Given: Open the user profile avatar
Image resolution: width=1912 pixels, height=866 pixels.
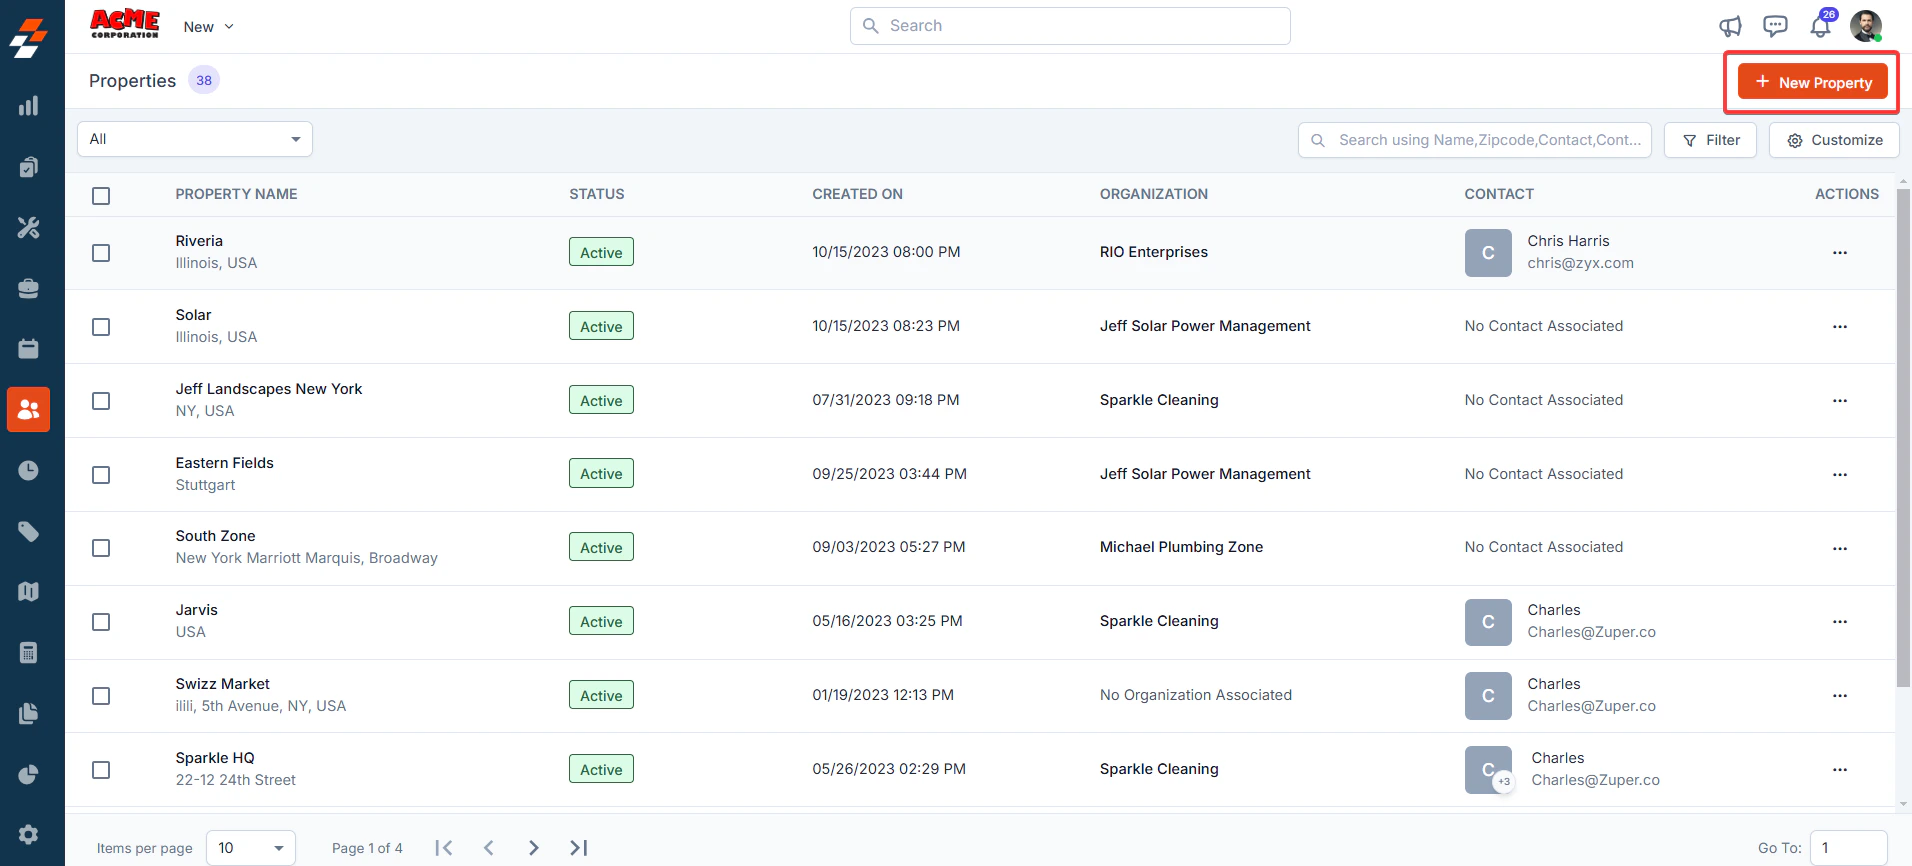Looking at the screenshot, I should [x=1866, y=26].
